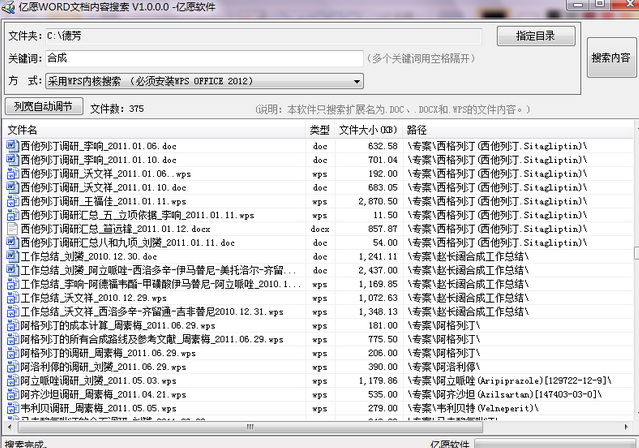Click size value 2,870.50
This screenshot has height=448, width=639.
coord(378,201)
